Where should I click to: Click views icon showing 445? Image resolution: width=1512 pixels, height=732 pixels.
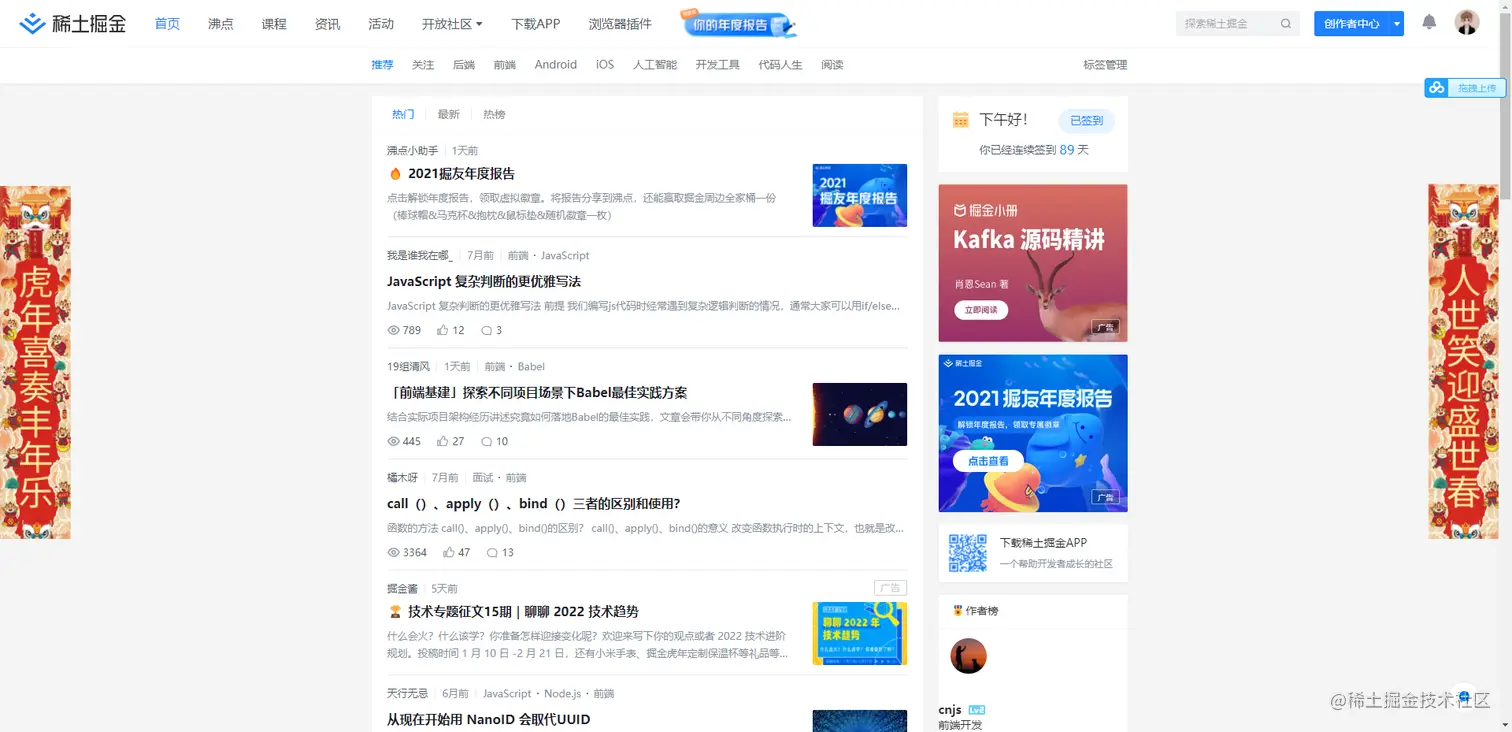[x=393, y=441]
